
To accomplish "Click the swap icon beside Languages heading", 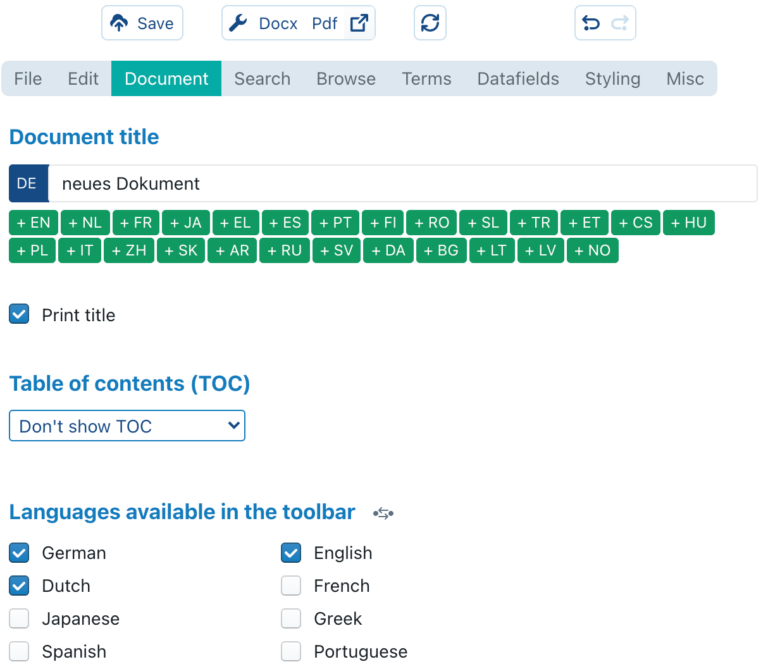I will (x=383, y=513).
